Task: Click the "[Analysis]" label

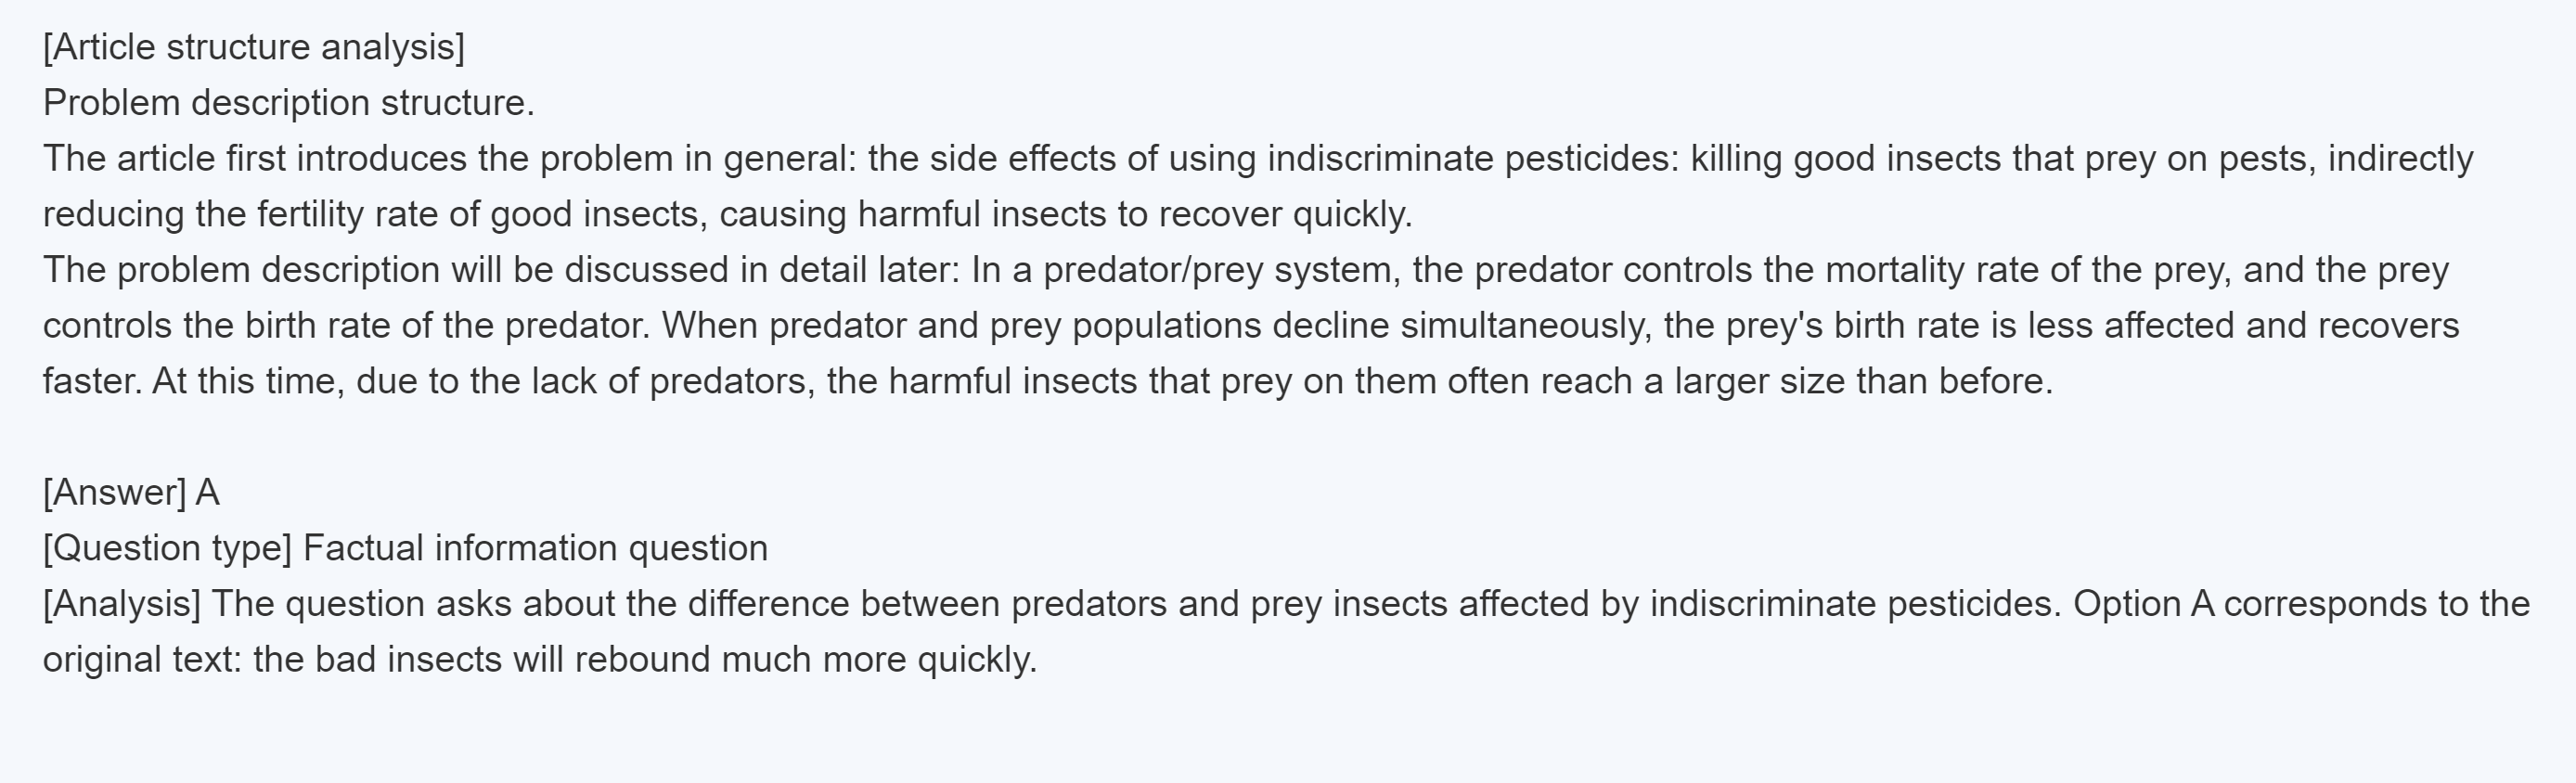Action: tap(122, 604)
